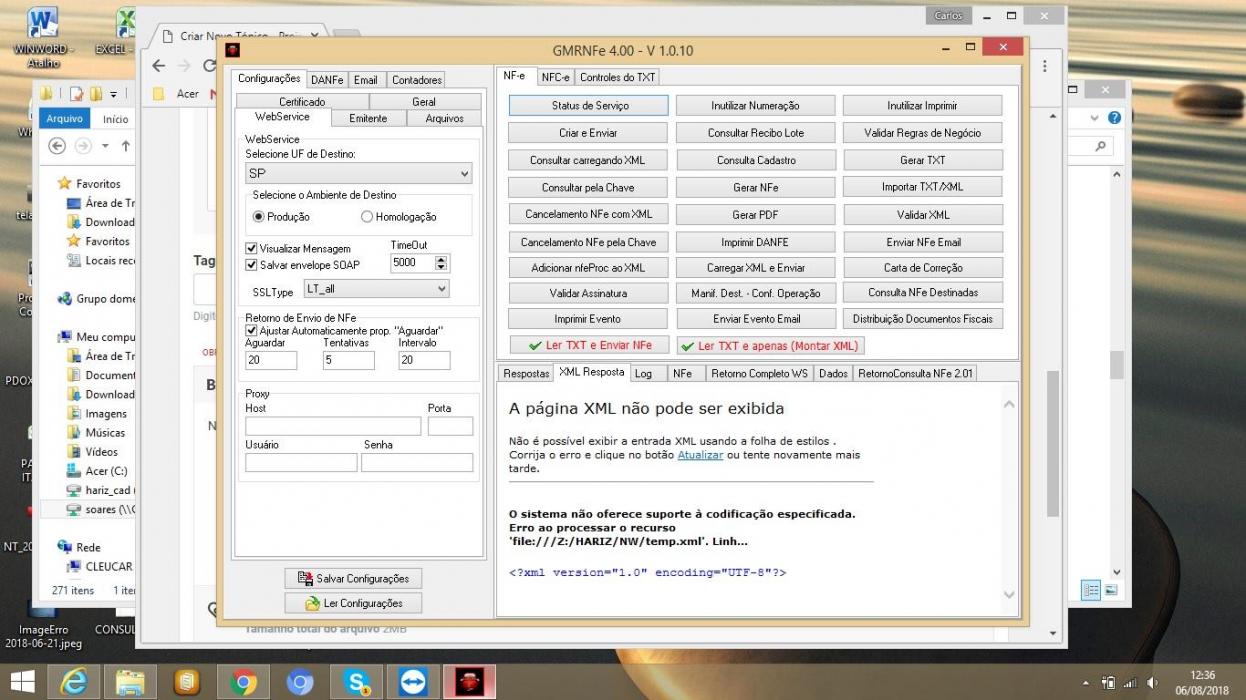Screen dimensions: 1246x700
Task: Open the Emitente sub-tab
Action: 368,118
